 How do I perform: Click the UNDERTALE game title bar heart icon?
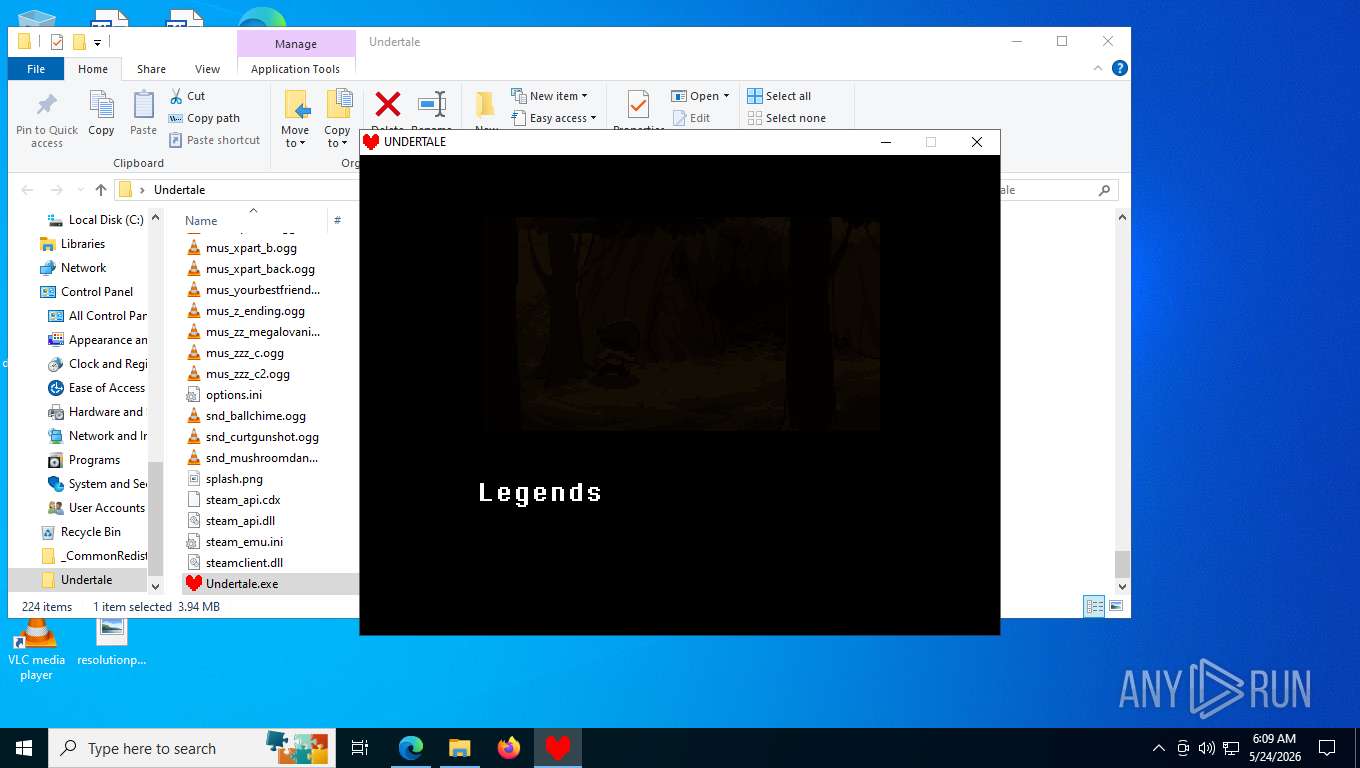371,142
